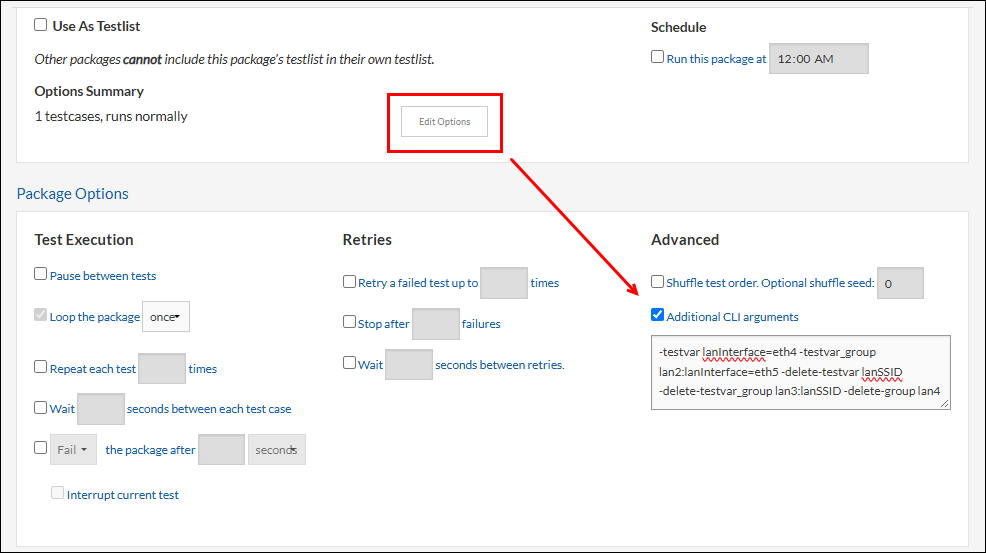
Task: Click the Schedule heading
Action: point(679,27)
